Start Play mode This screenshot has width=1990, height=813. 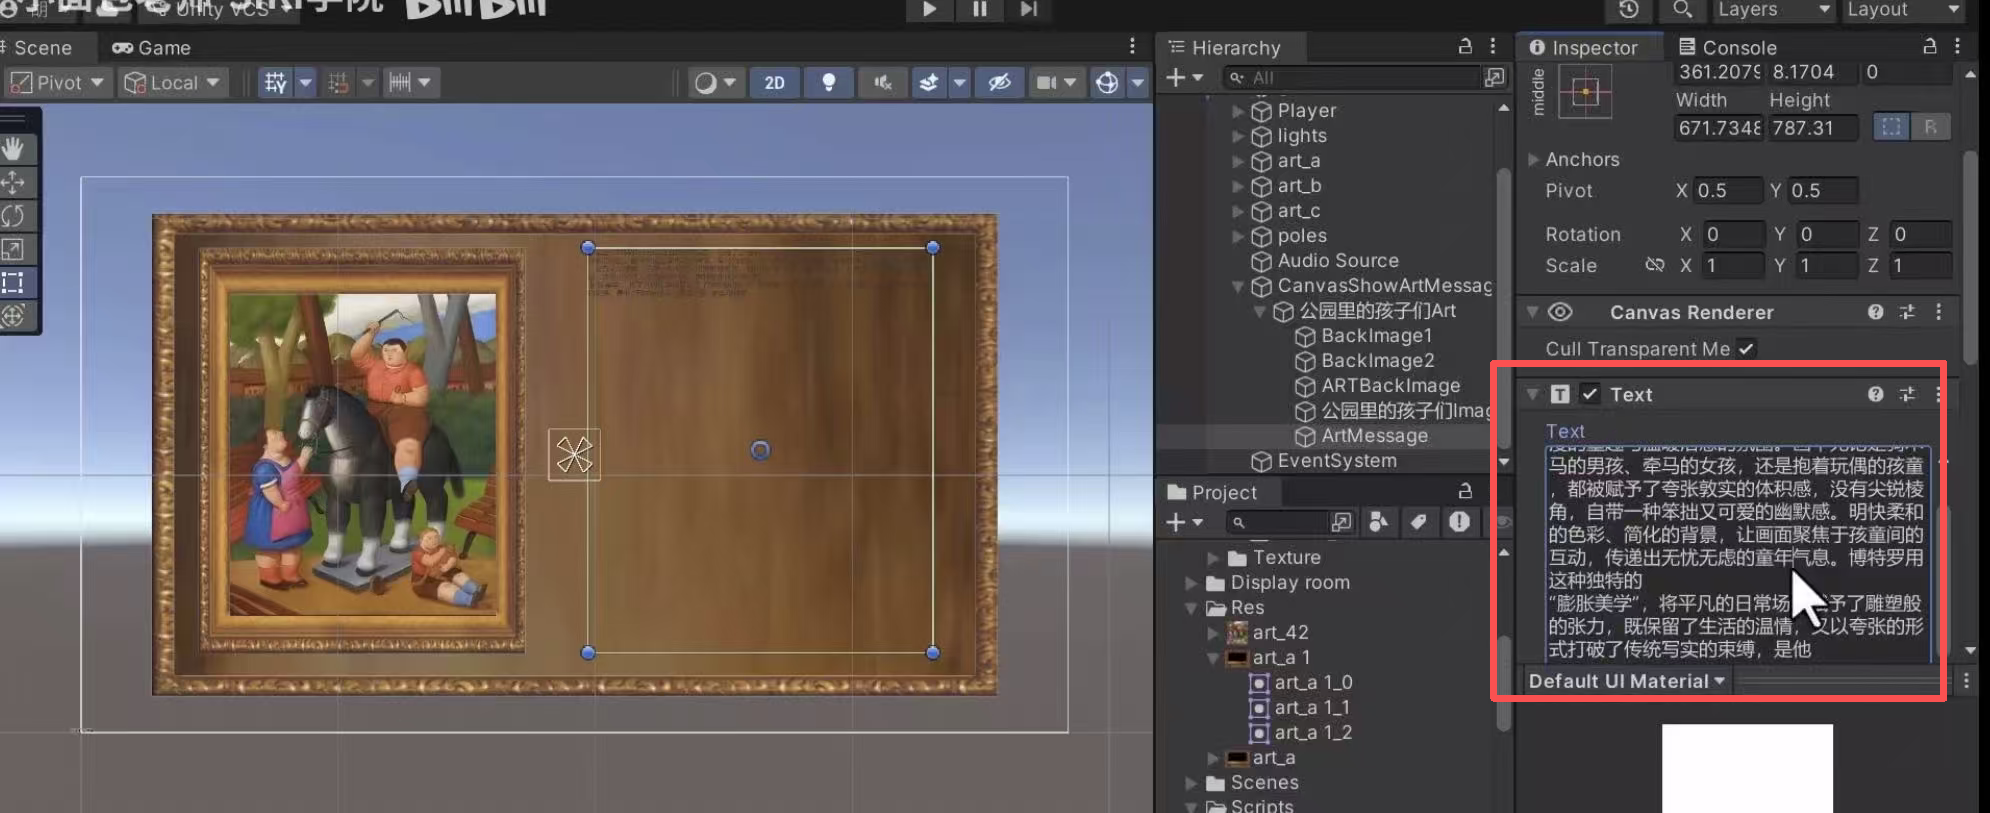click(x=929, y=10)
